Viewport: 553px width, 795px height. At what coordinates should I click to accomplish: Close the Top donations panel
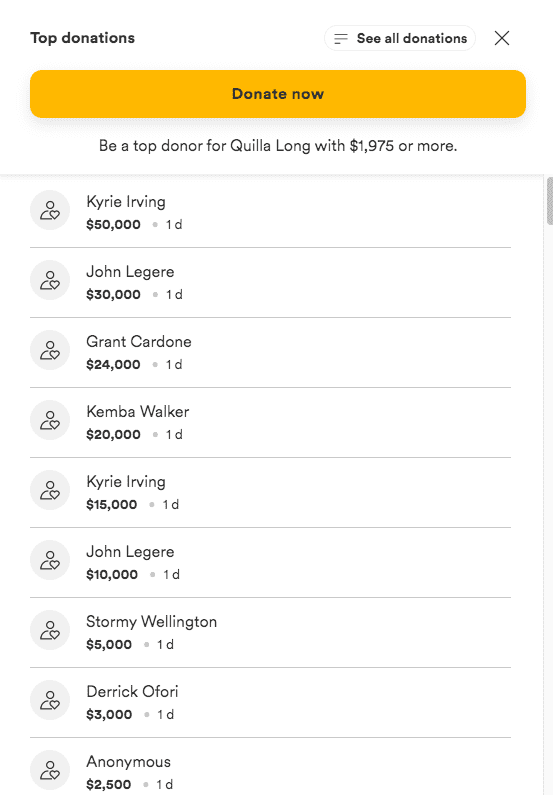click(502, 38)
